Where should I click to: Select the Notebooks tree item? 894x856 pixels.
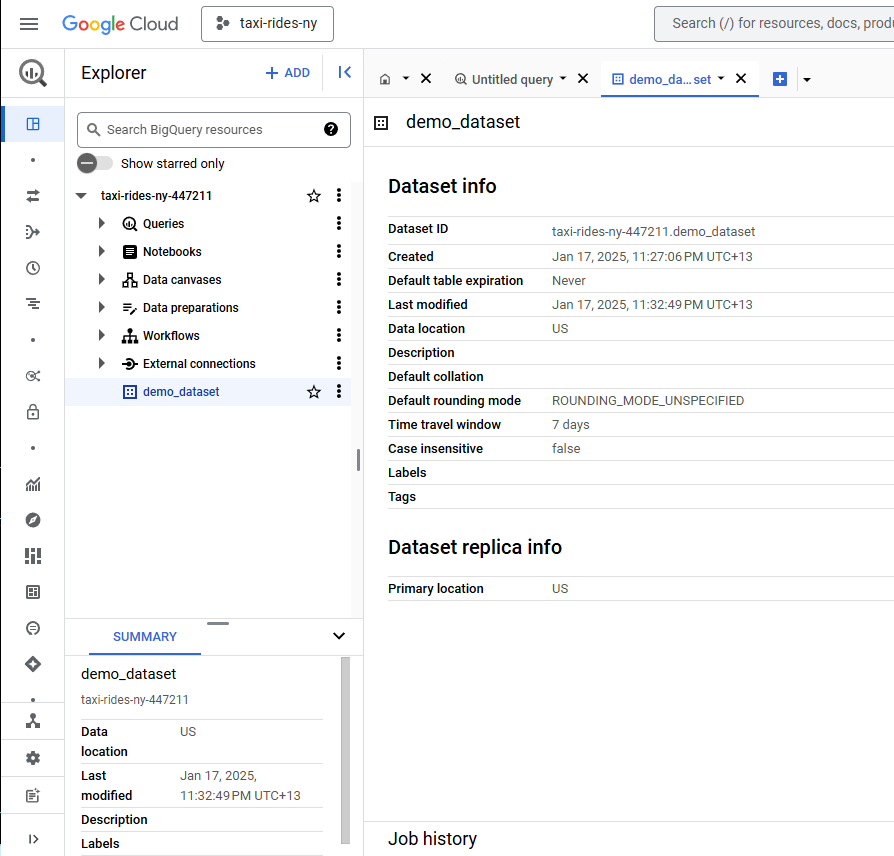[x=172, y=251]
